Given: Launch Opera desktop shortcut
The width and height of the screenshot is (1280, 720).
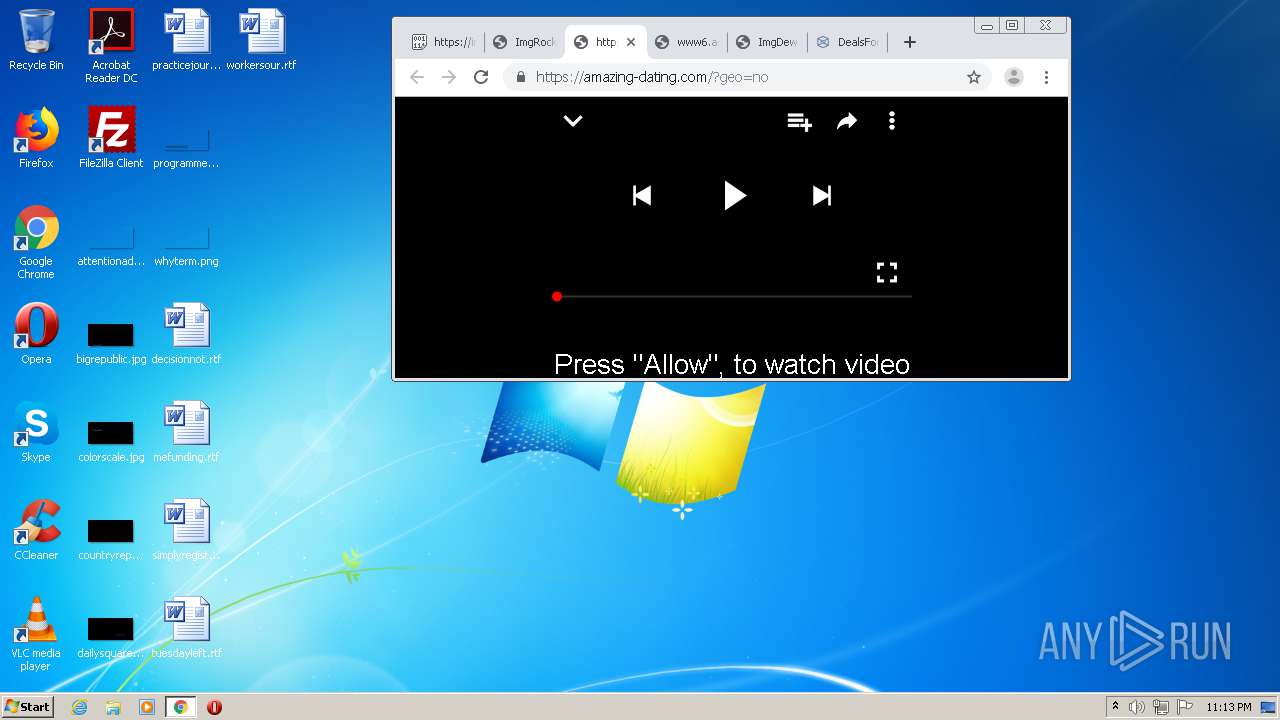Looking at the screenshot, I should tap(36, 334).
